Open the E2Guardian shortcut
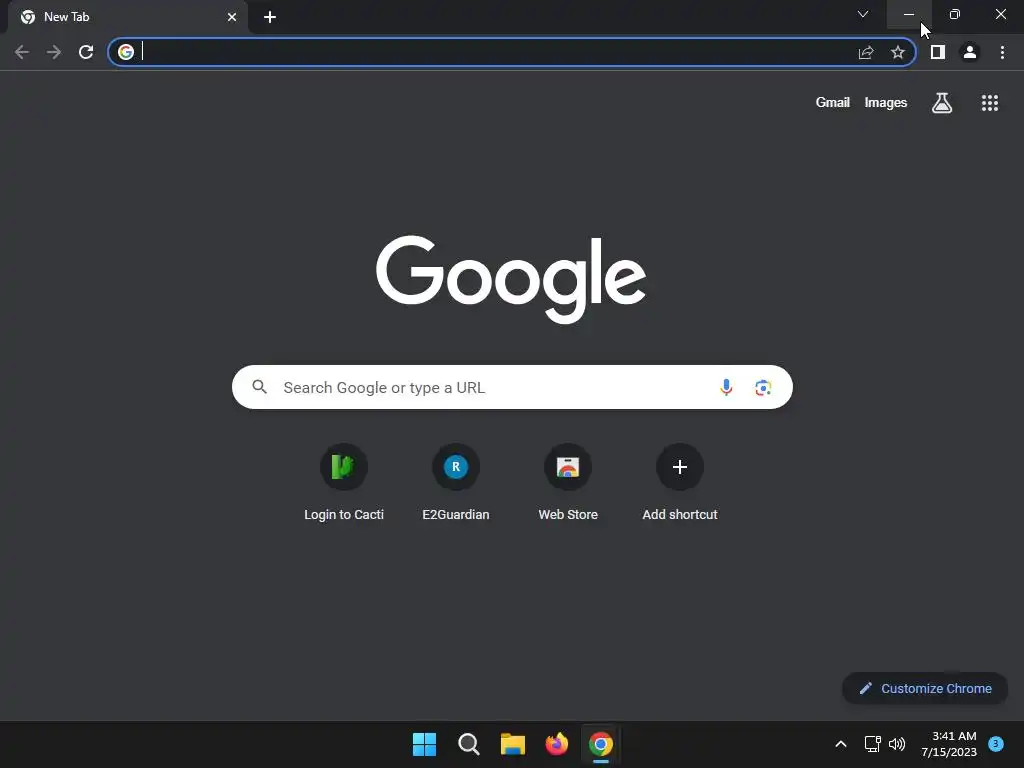Image resolution: width=1024 pixels, height=768 pixels. [x=456, y=483]
